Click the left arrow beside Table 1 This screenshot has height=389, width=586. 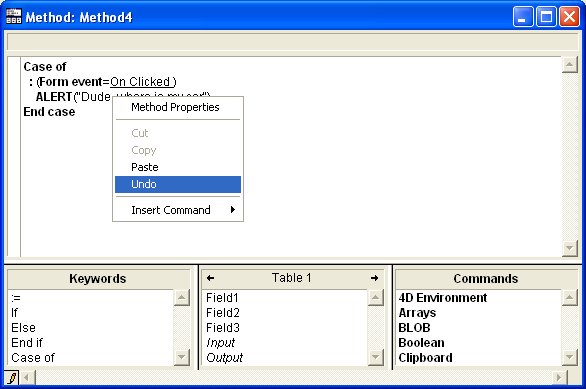tap(210, 278)
